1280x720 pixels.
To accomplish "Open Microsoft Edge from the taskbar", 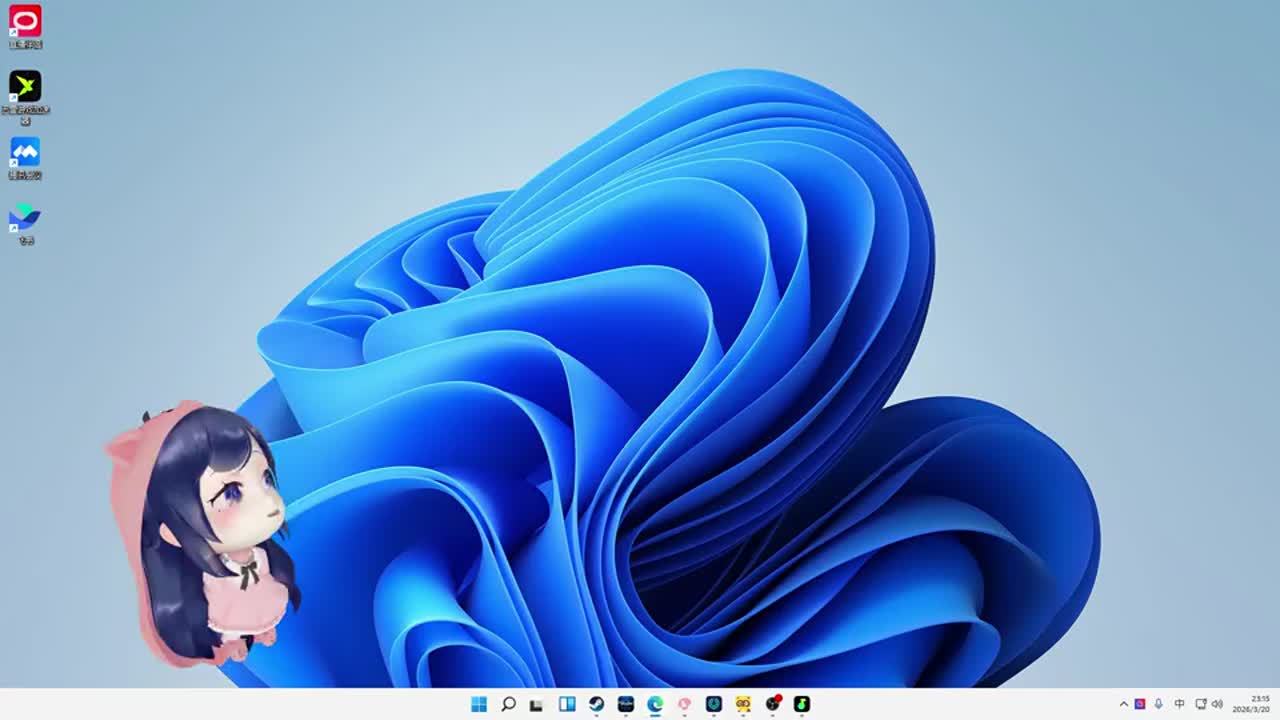I will [655, 704].
